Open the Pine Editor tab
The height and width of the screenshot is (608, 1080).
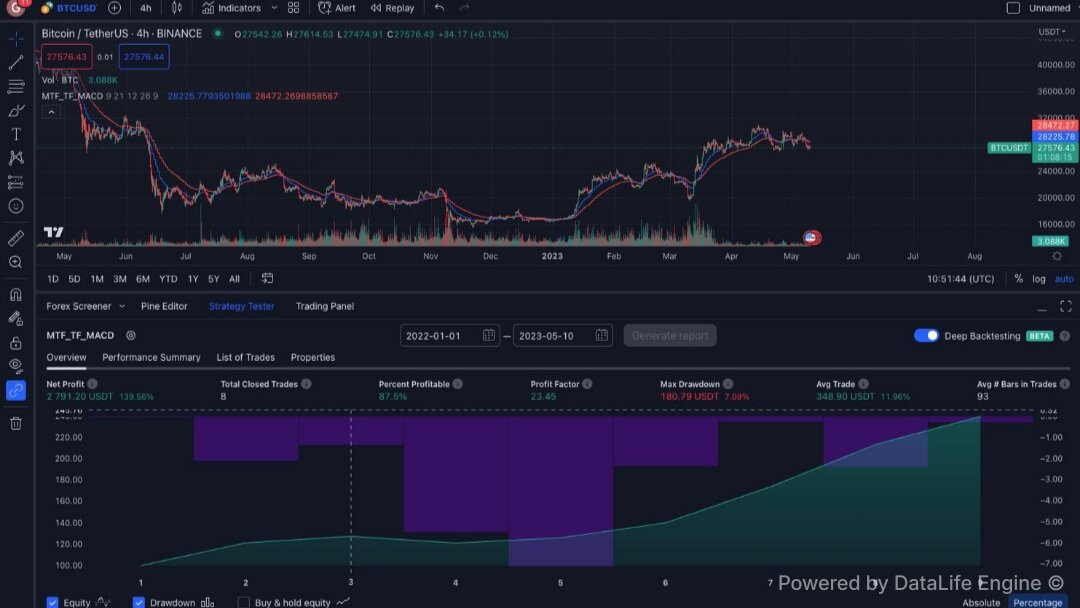[164, 306]
